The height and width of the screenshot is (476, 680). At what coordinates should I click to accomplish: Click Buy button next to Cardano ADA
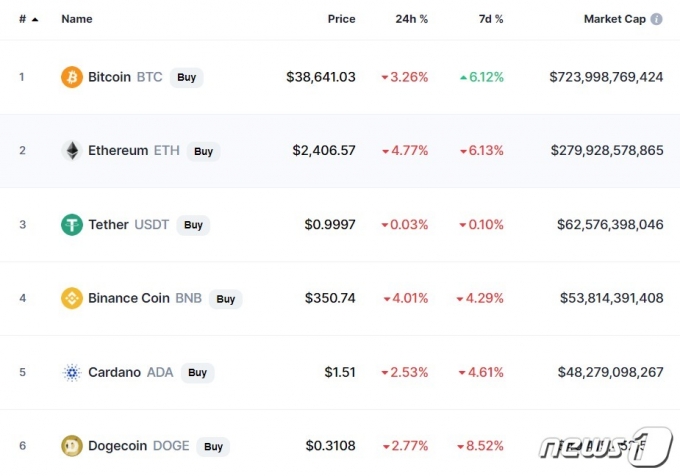click(197, 373)
